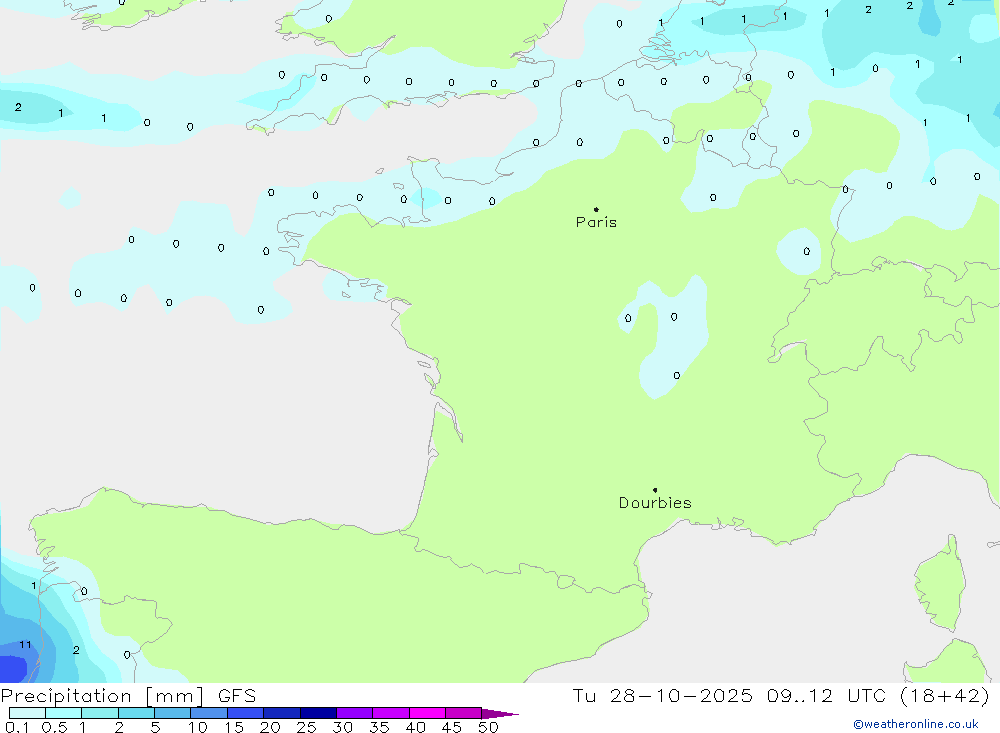
Task: Click the 1–2 mm legend color swatch
Action: point(100,713)
